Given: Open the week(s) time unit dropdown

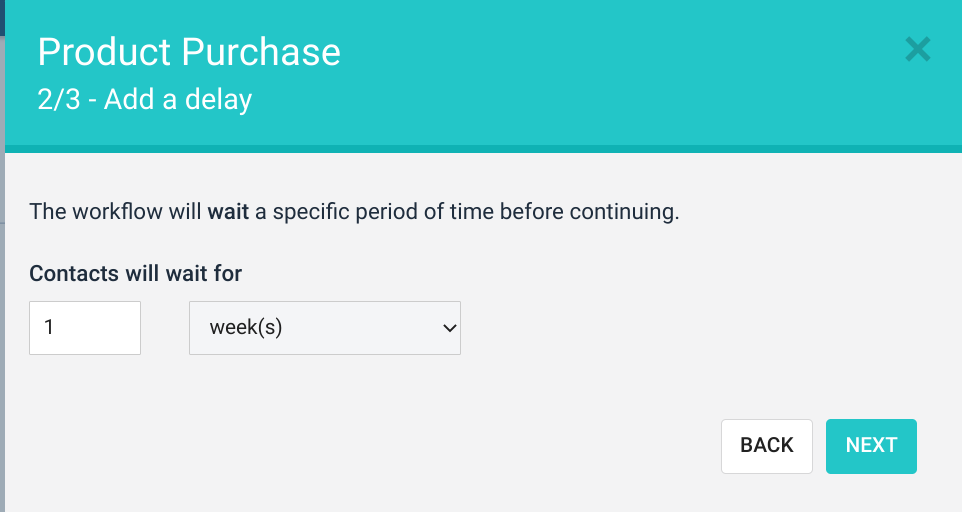Looking at the screenshot, I should click(324, 328).
